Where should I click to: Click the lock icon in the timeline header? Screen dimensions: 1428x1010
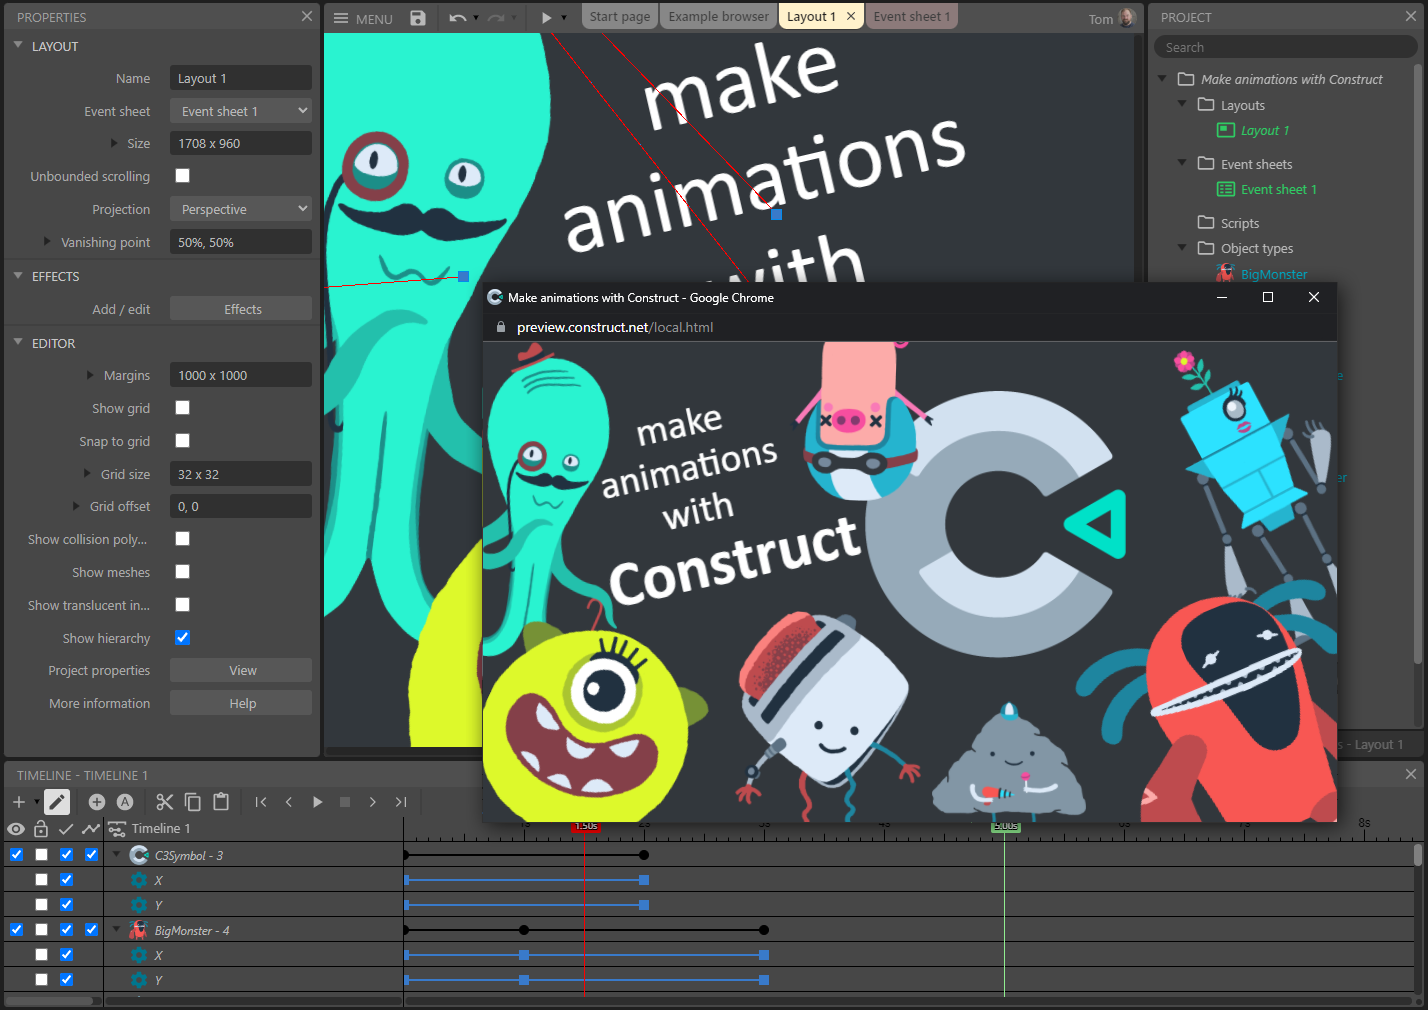point(40,828)
